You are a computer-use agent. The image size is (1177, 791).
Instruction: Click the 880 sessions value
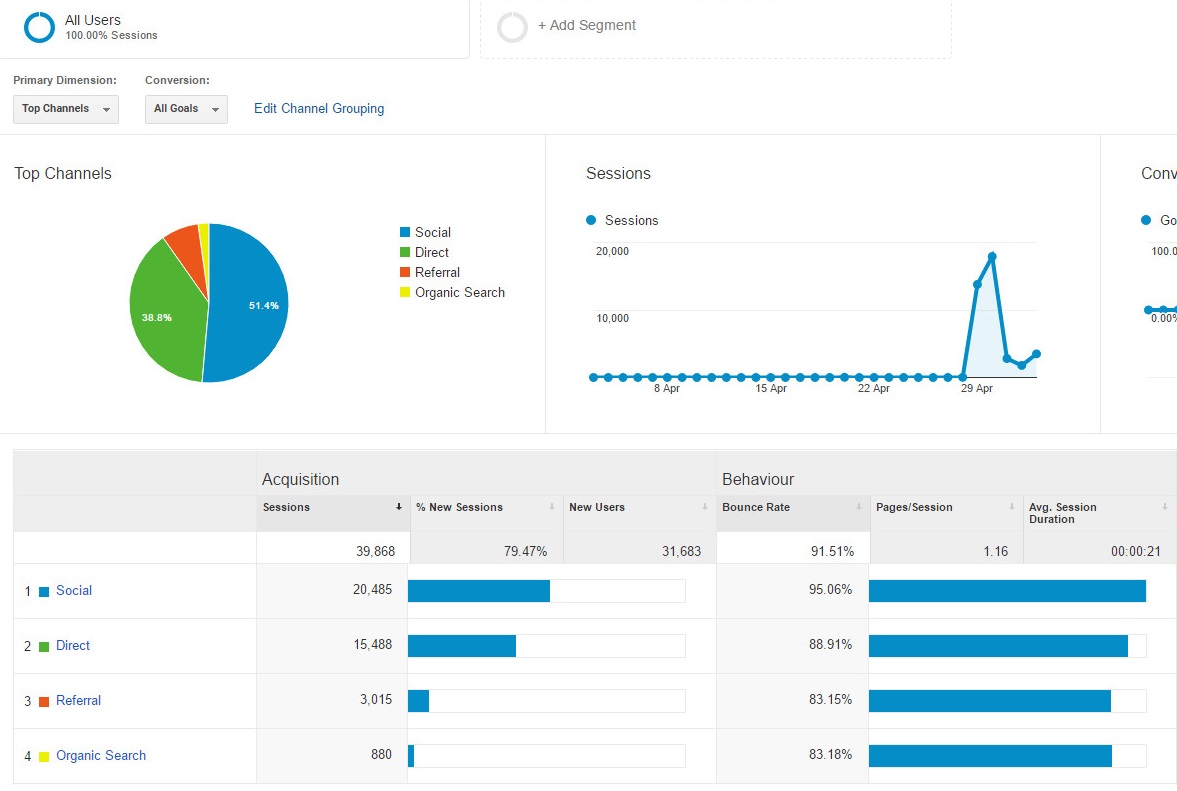[x=381, y=754]
